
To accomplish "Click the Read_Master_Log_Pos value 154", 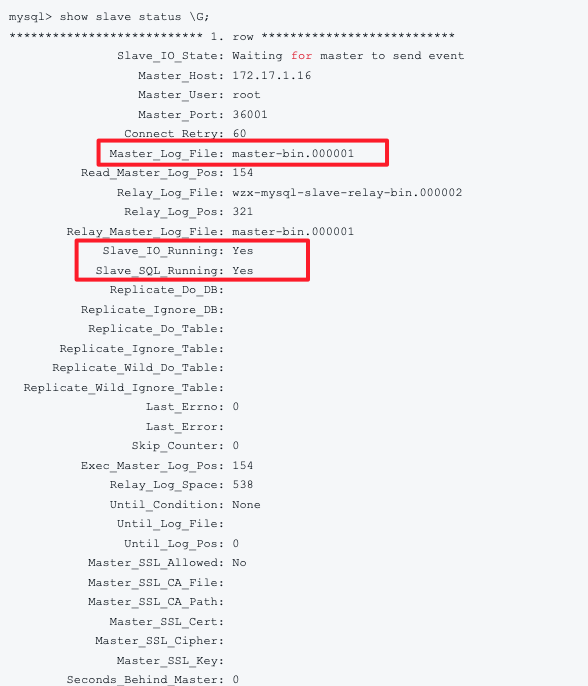I will pos(243,173).
